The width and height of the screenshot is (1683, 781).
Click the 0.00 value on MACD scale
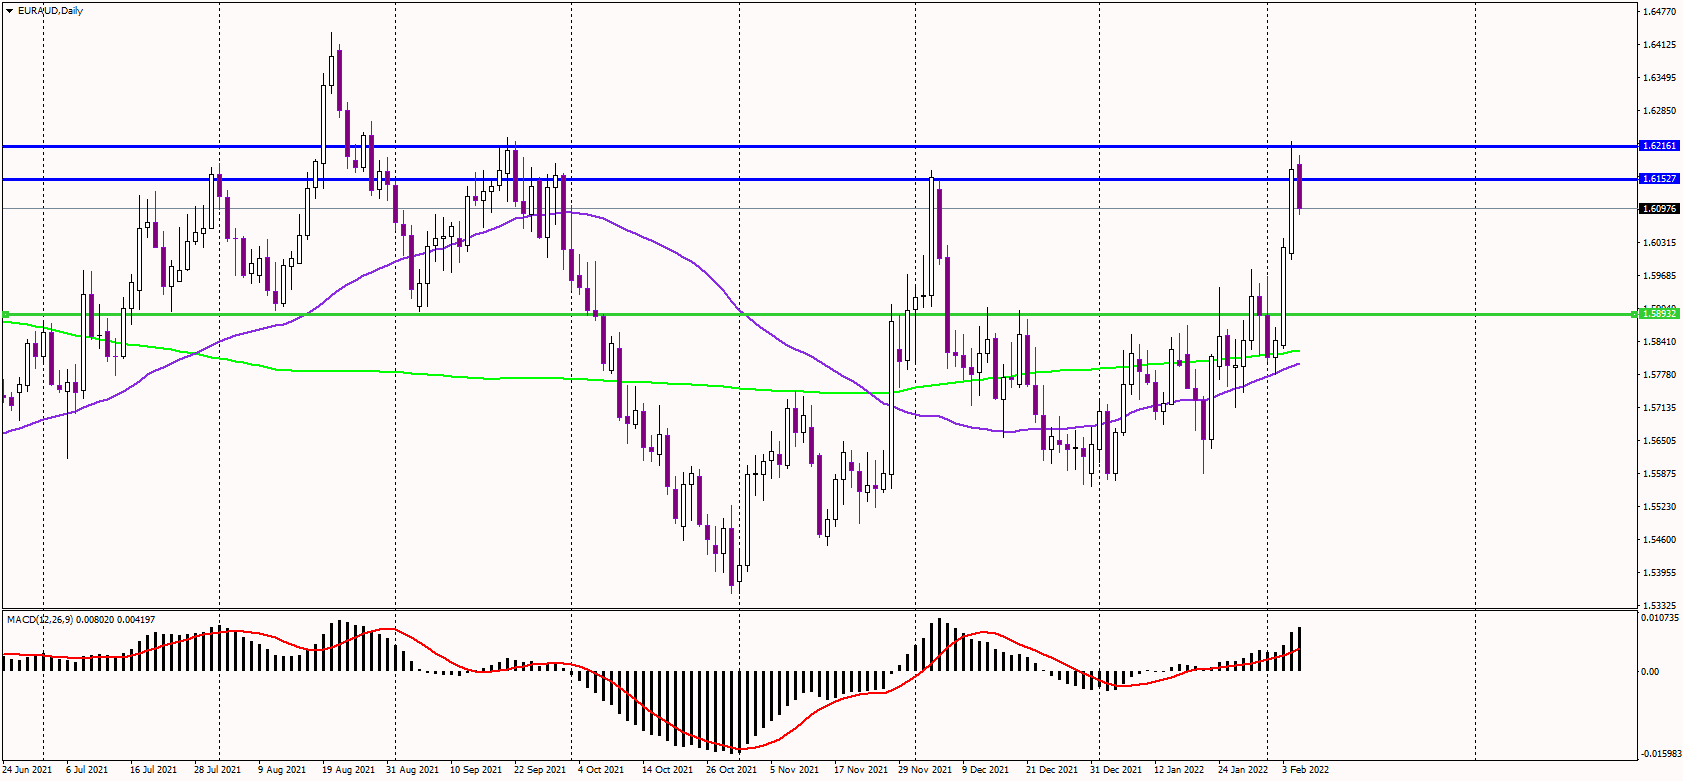1650,672
